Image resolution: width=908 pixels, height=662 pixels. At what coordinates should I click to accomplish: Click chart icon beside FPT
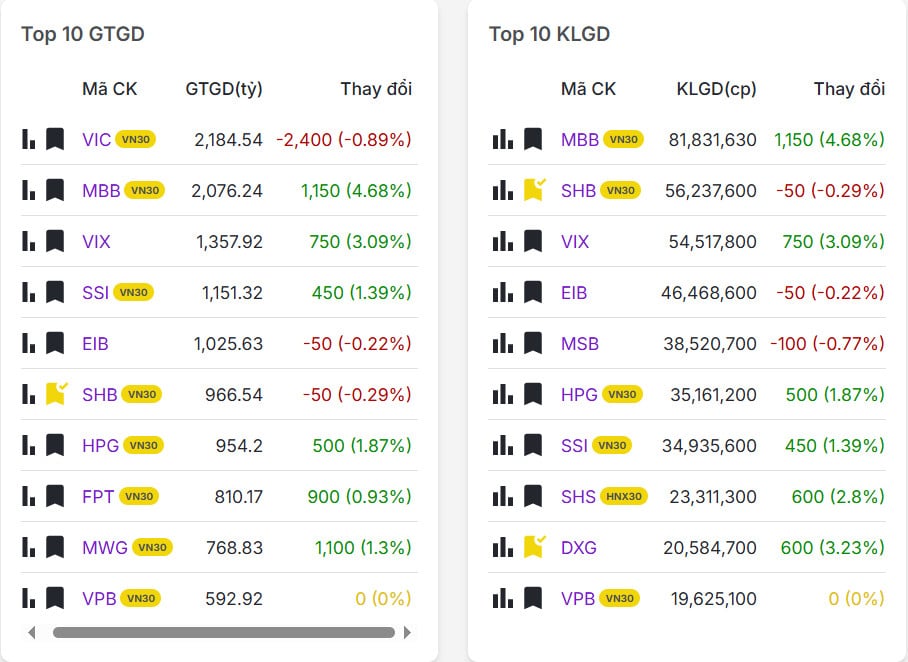tap(29, 496)
